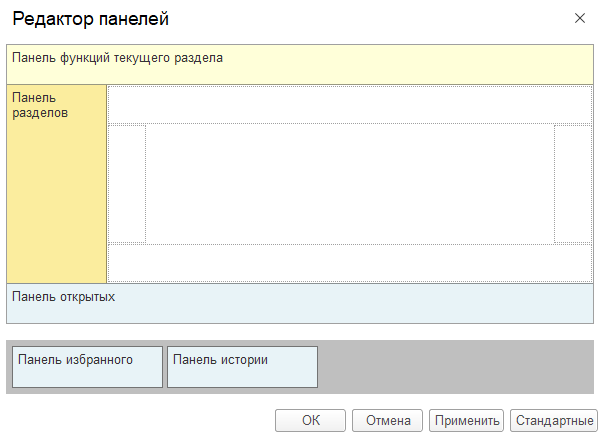Click the empty top drop zone
This screenshot has width=598, height=435.
pyautogui.click(x=350, y=105)
